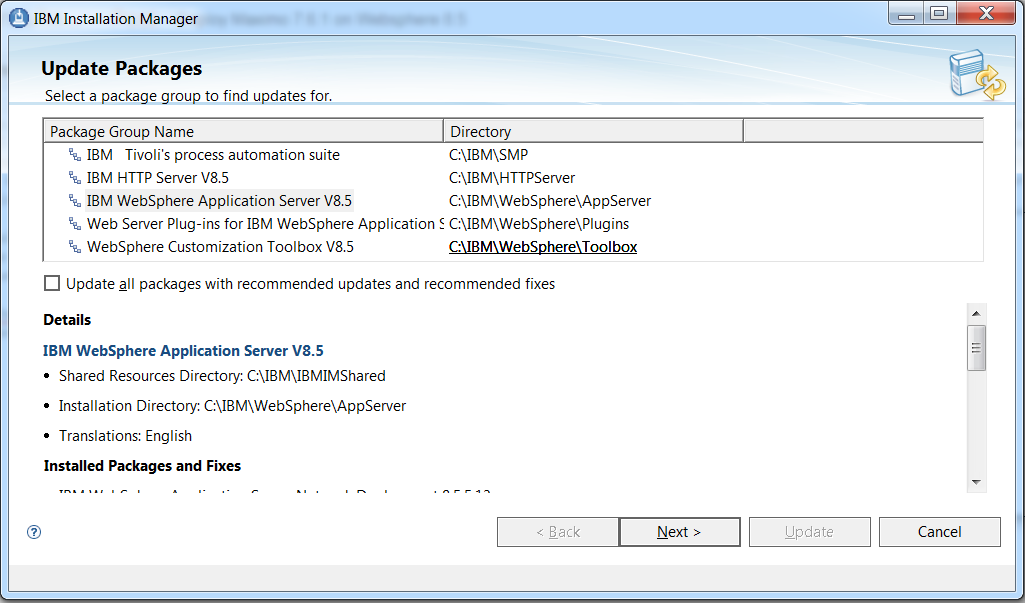
Task: Click the Update button
Action: (809, 532)
